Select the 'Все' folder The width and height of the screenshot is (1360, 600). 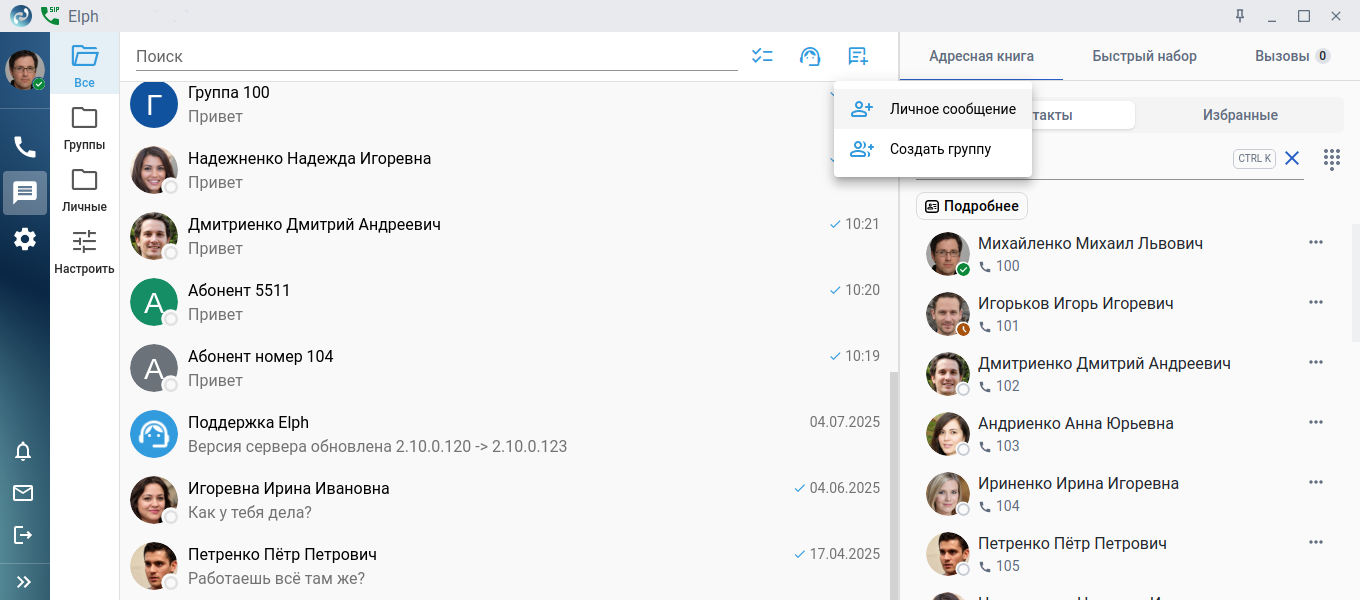[x=84, y=64]
